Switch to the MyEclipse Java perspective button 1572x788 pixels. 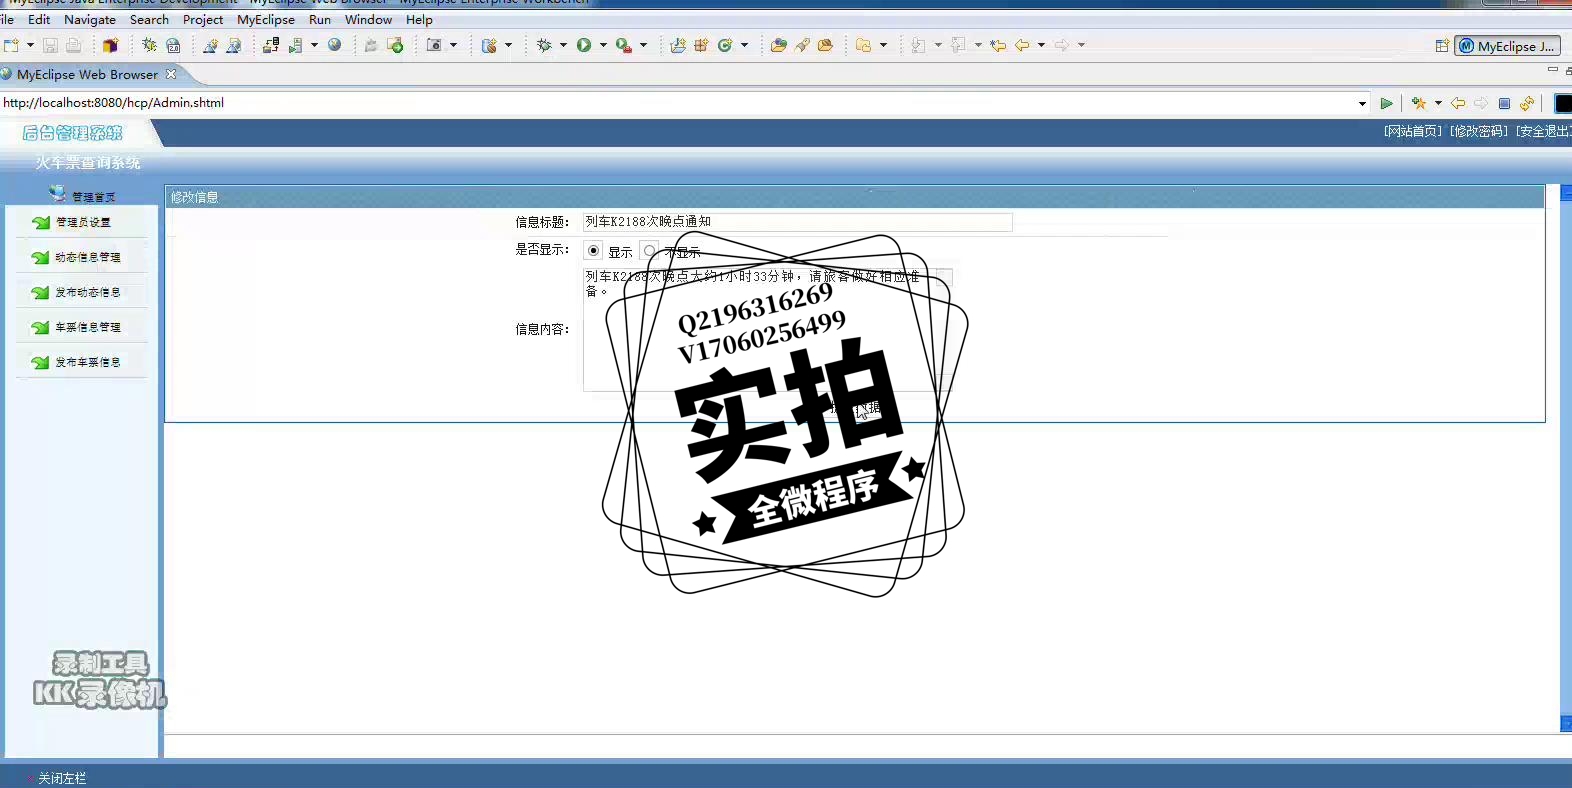click(1507, 46)
